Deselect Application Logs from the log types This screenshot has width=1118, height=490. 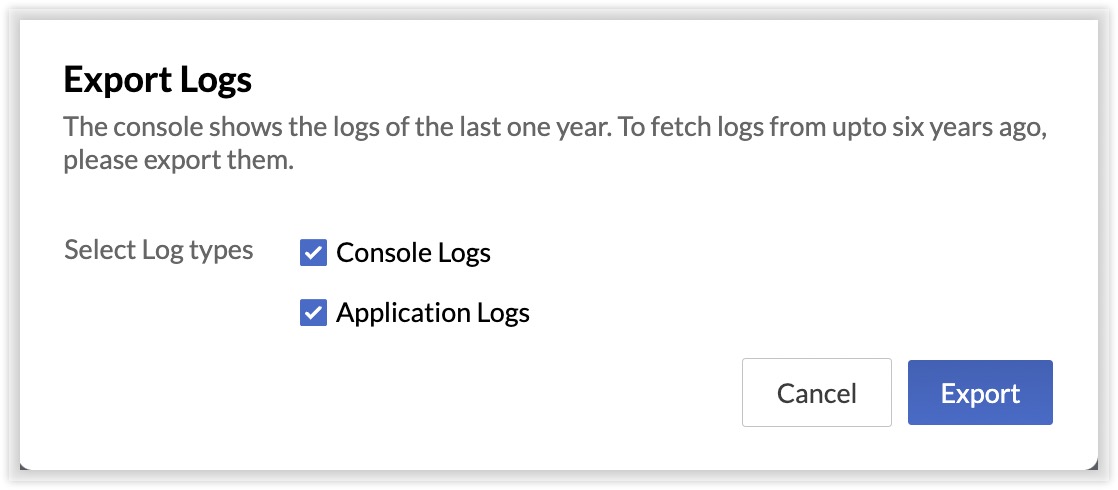tap(314, 313)
